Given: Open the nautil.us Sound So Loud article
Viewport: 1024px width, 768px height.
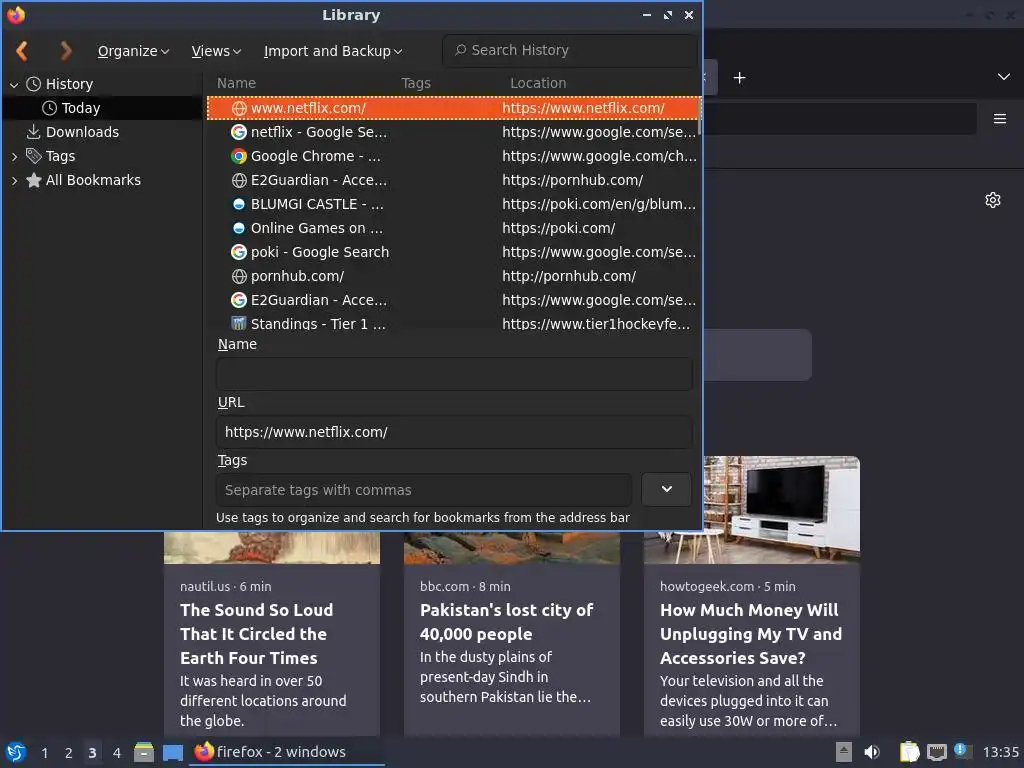Looking at the screenshot, I should (x=272, y=633).
